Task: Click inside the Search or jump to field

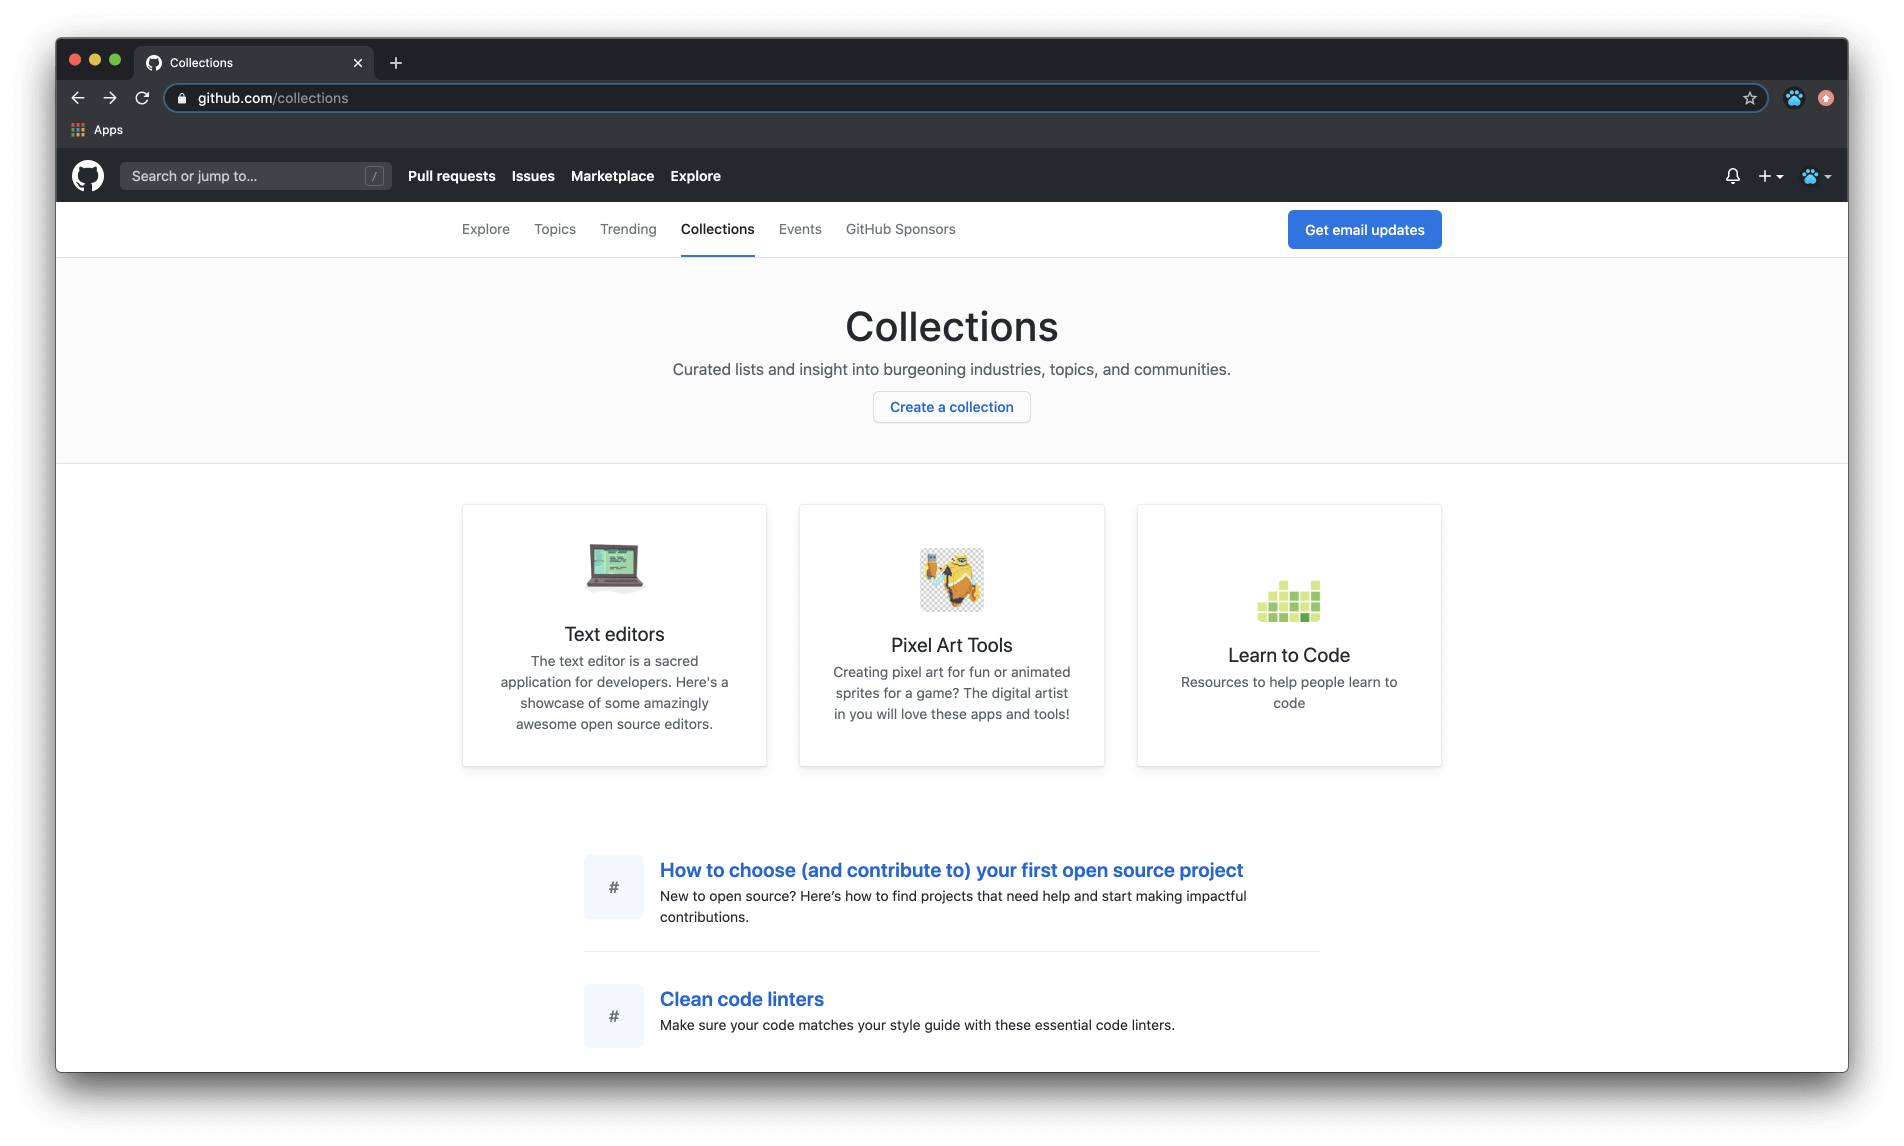Action: 256,176
